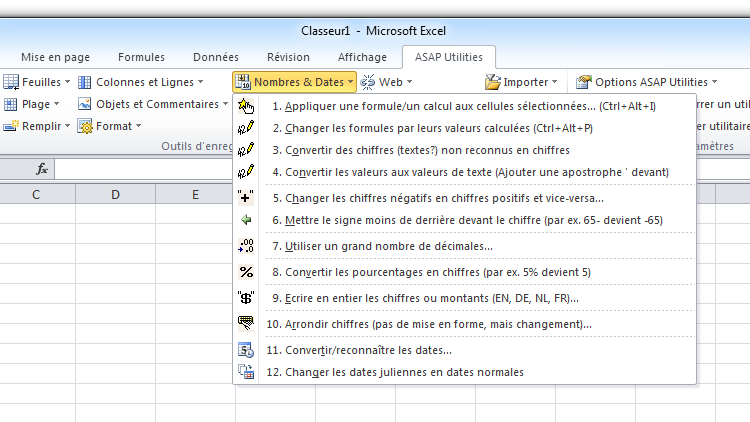
Task: Click the decimals icon of item 7
Action: (246, 246)
